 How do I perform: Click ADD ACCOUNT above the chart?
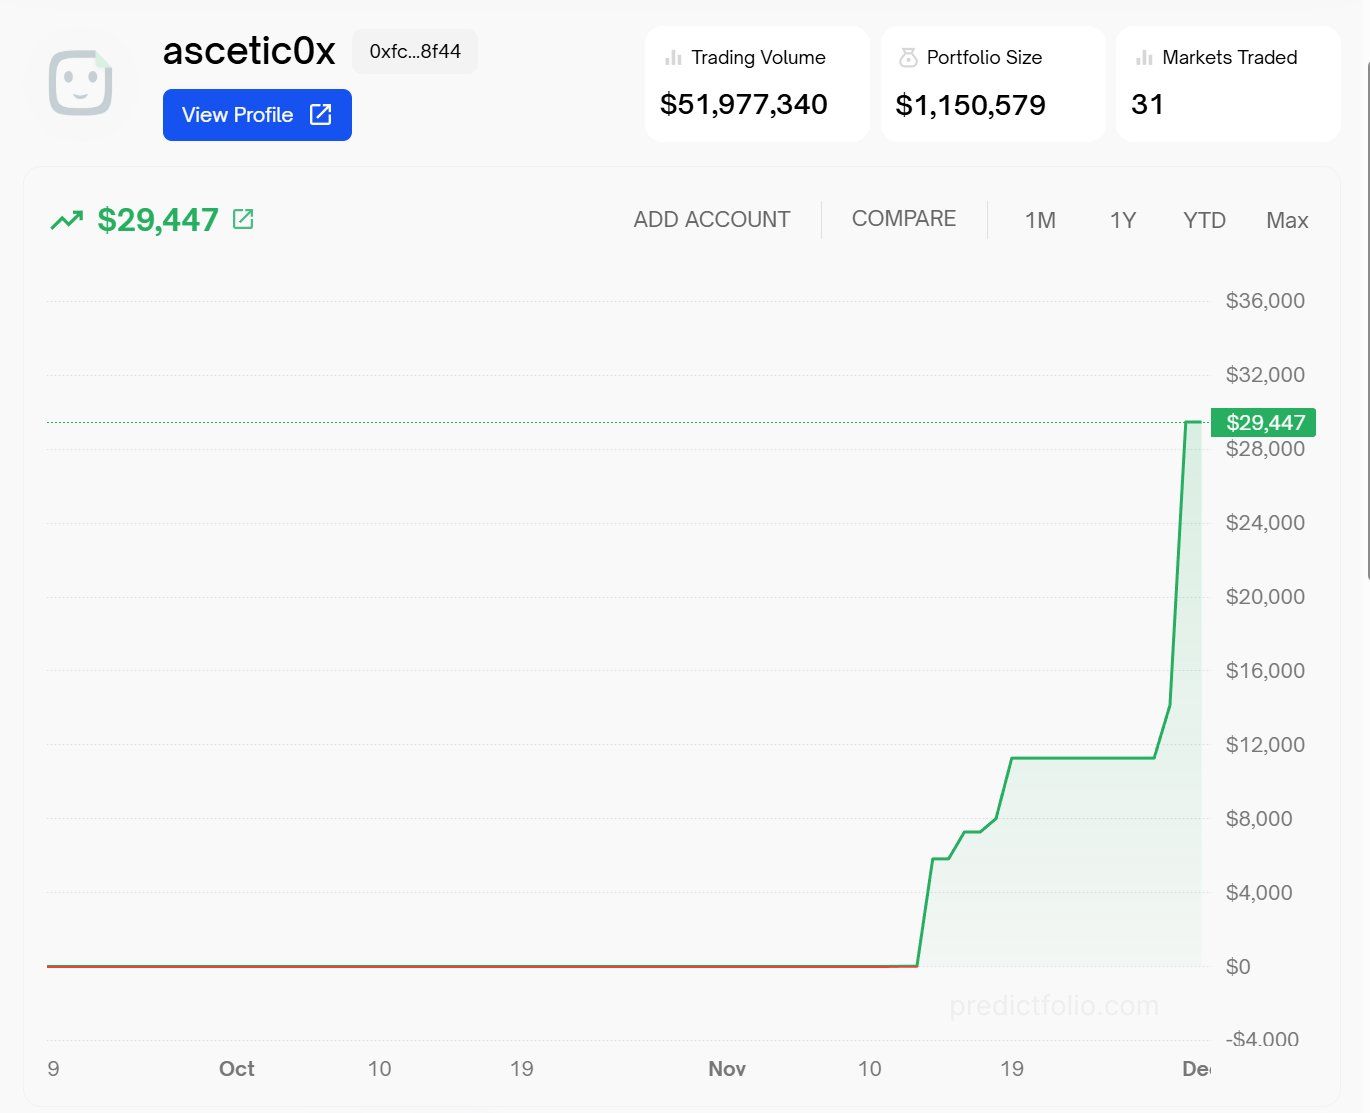(x=712, y=220)
